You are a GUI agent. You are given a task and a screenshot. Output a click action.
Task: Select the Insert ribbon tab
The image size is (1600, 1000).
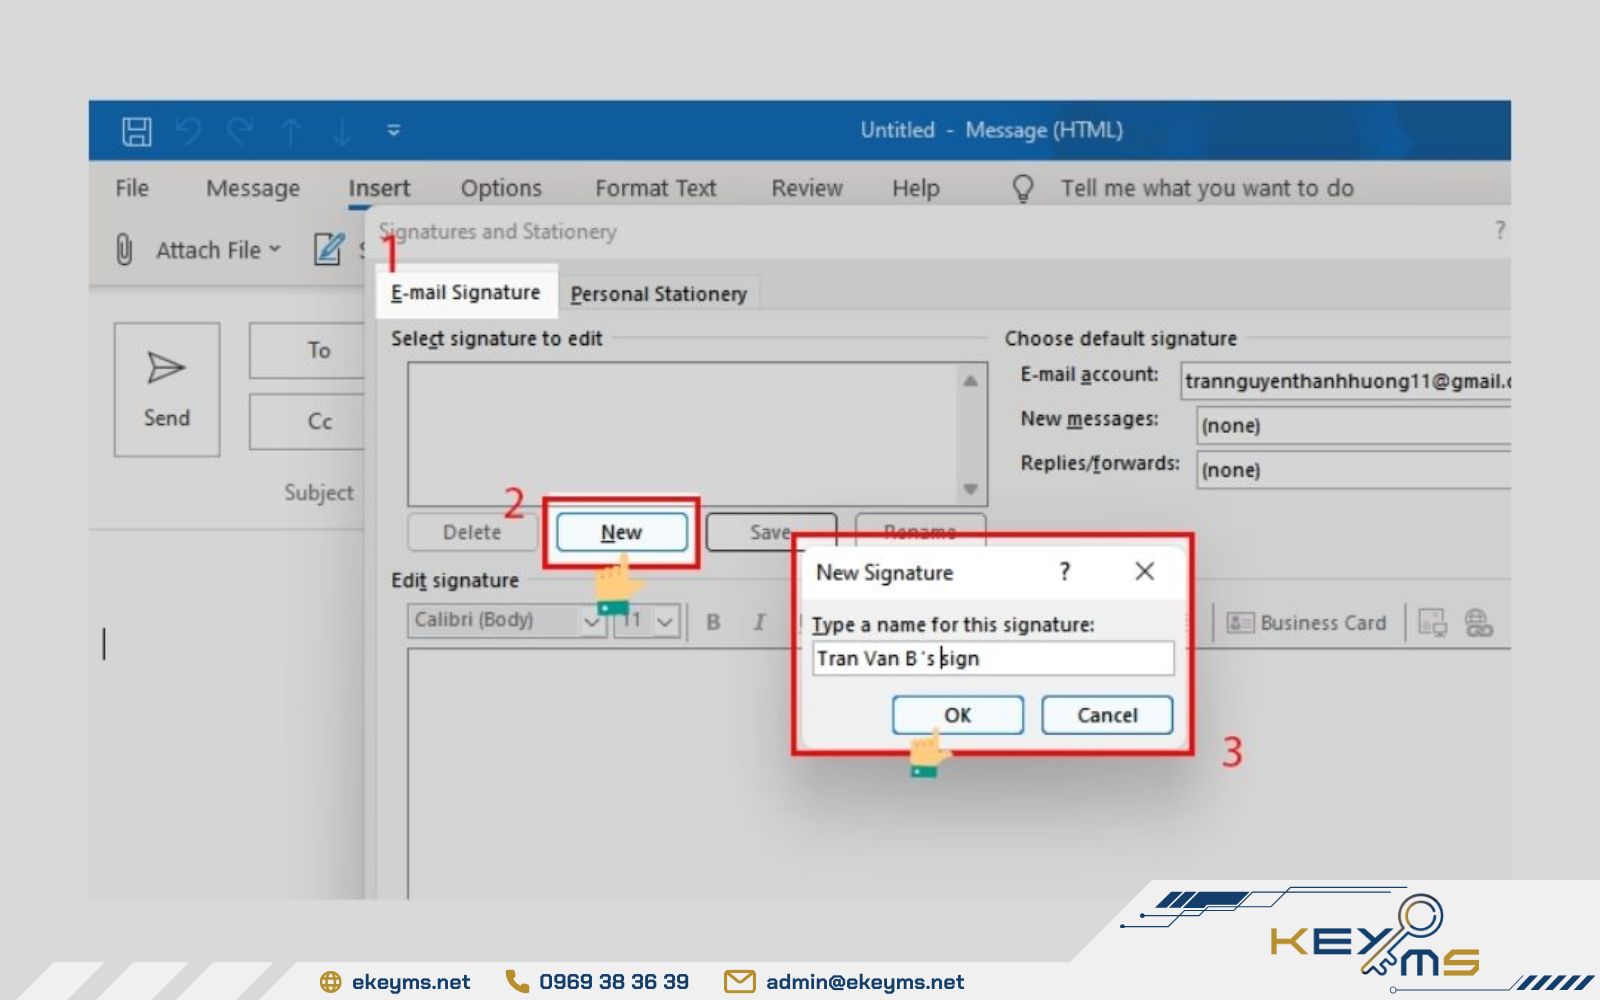pyautogui.click(x=379, y=188)
